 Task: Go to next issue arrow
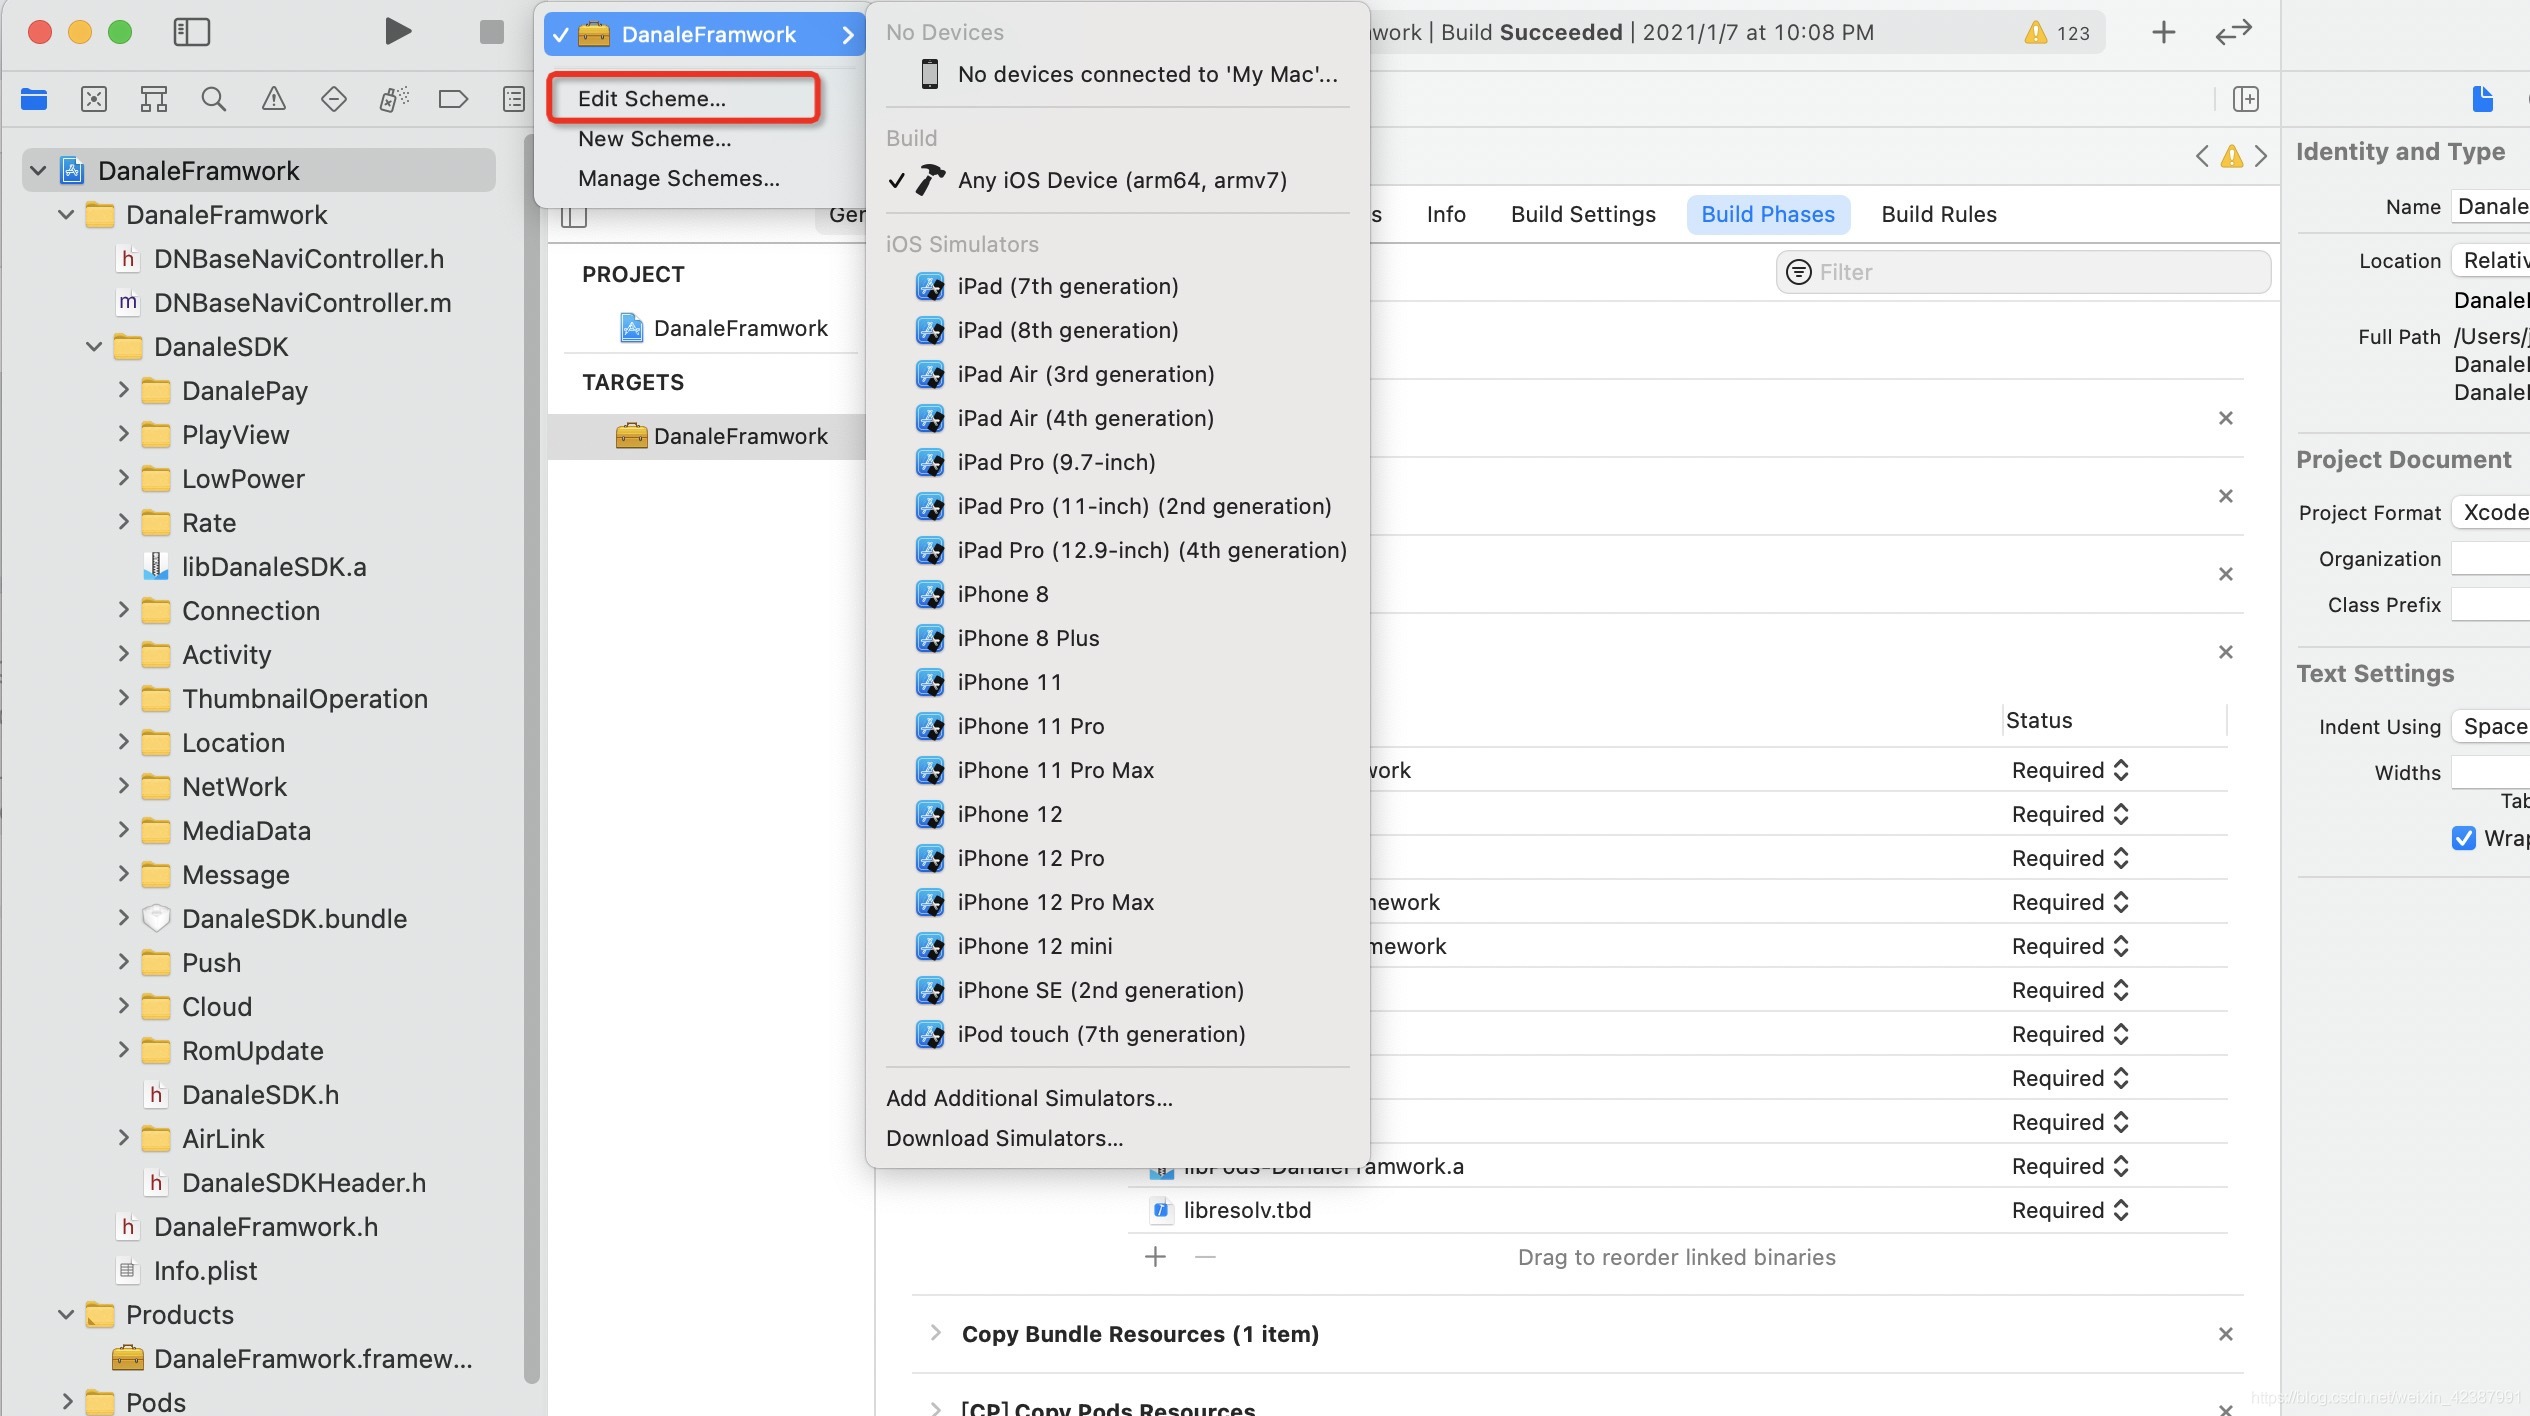2260,156
